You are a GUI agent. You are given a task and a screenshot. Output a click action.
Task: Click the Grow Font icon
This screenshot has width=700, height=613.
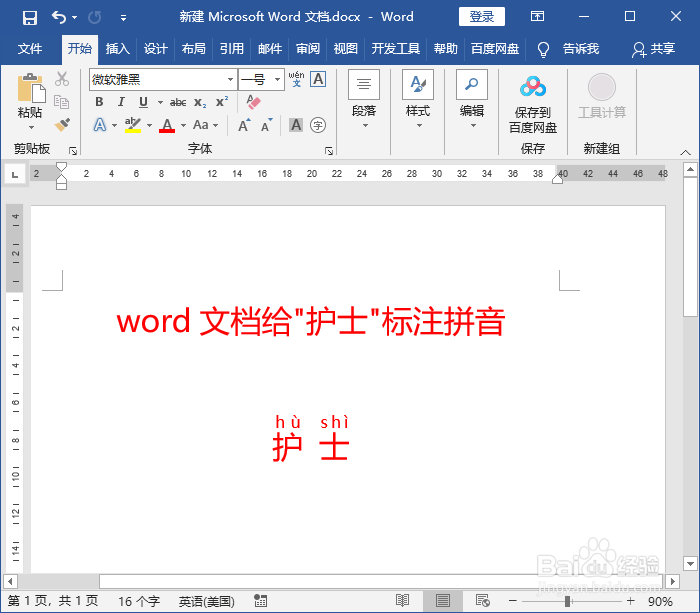click(x=244, y=125)
